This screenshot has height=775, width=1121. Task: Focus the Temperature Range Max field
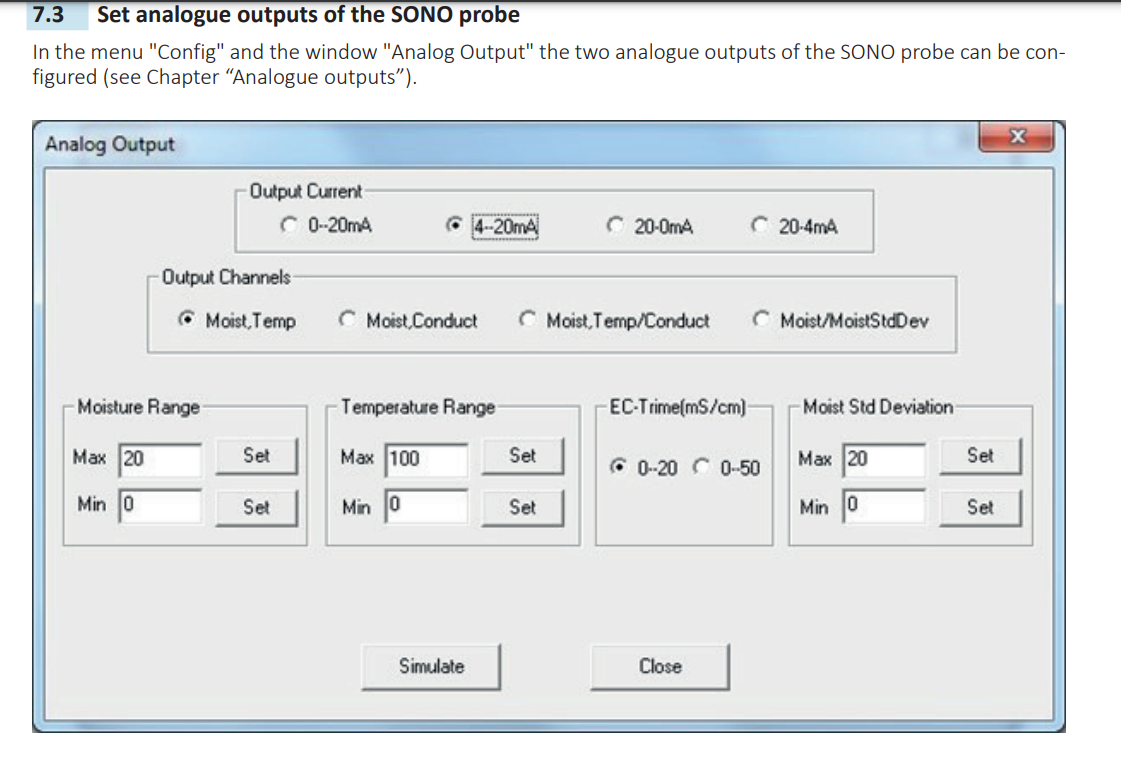click(426, 459)
